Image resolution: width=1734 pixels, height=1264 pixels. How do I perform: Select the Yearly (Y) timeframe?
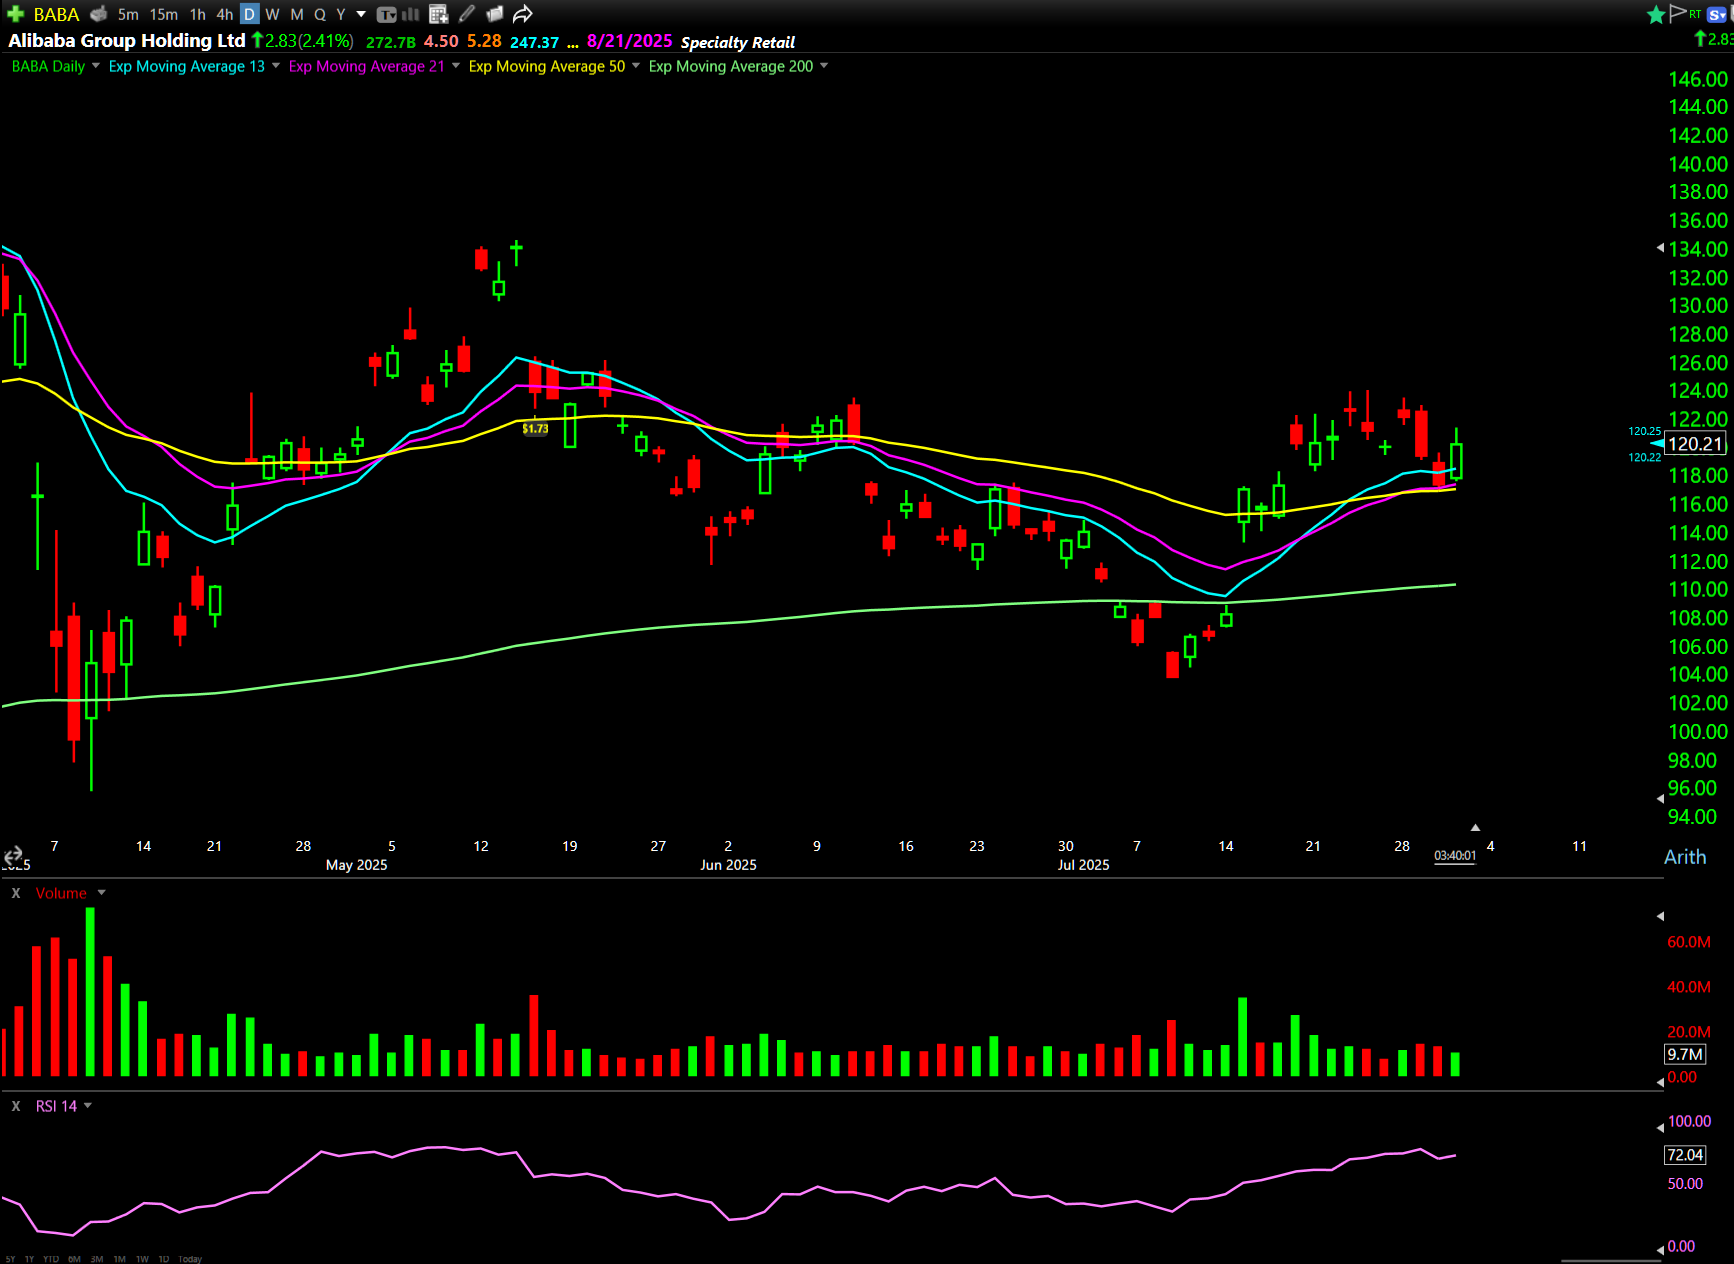(341, 14)
